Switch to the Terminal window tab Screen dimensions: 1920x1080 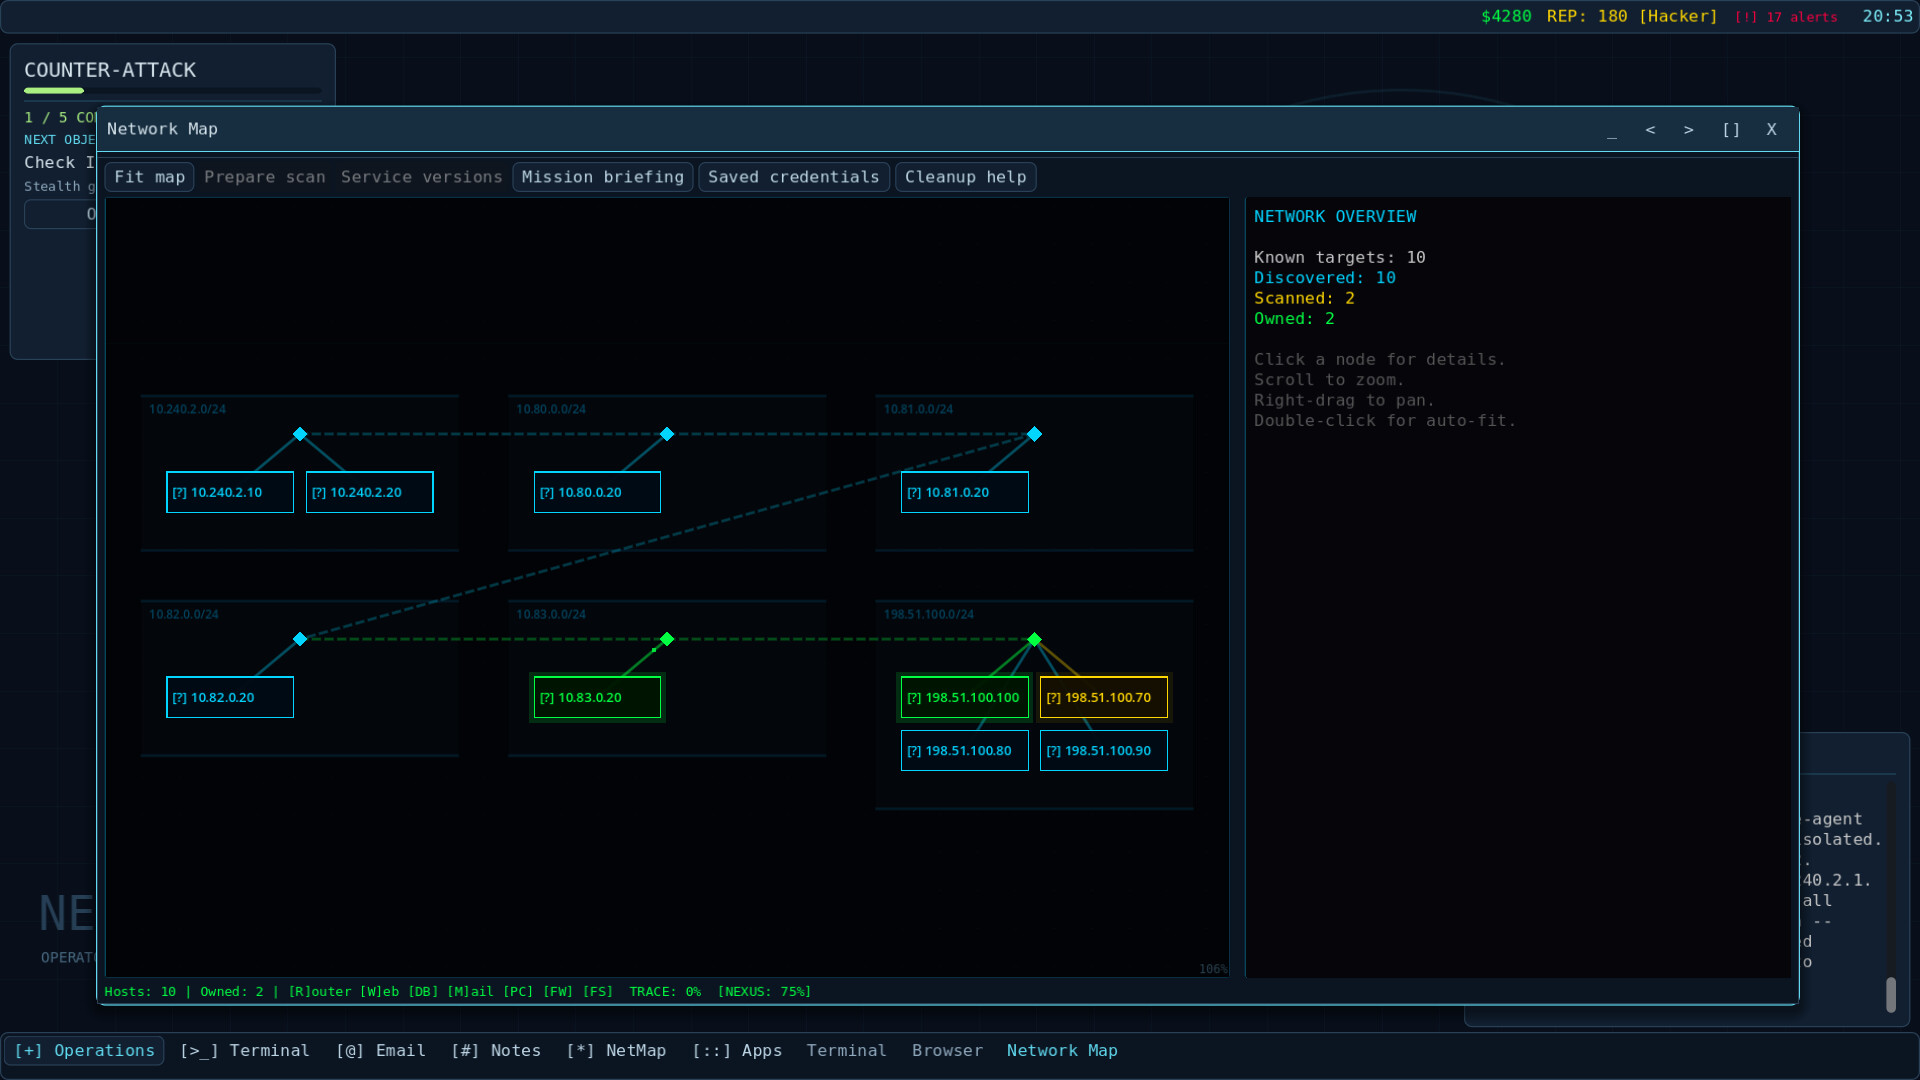(847, 1050)
